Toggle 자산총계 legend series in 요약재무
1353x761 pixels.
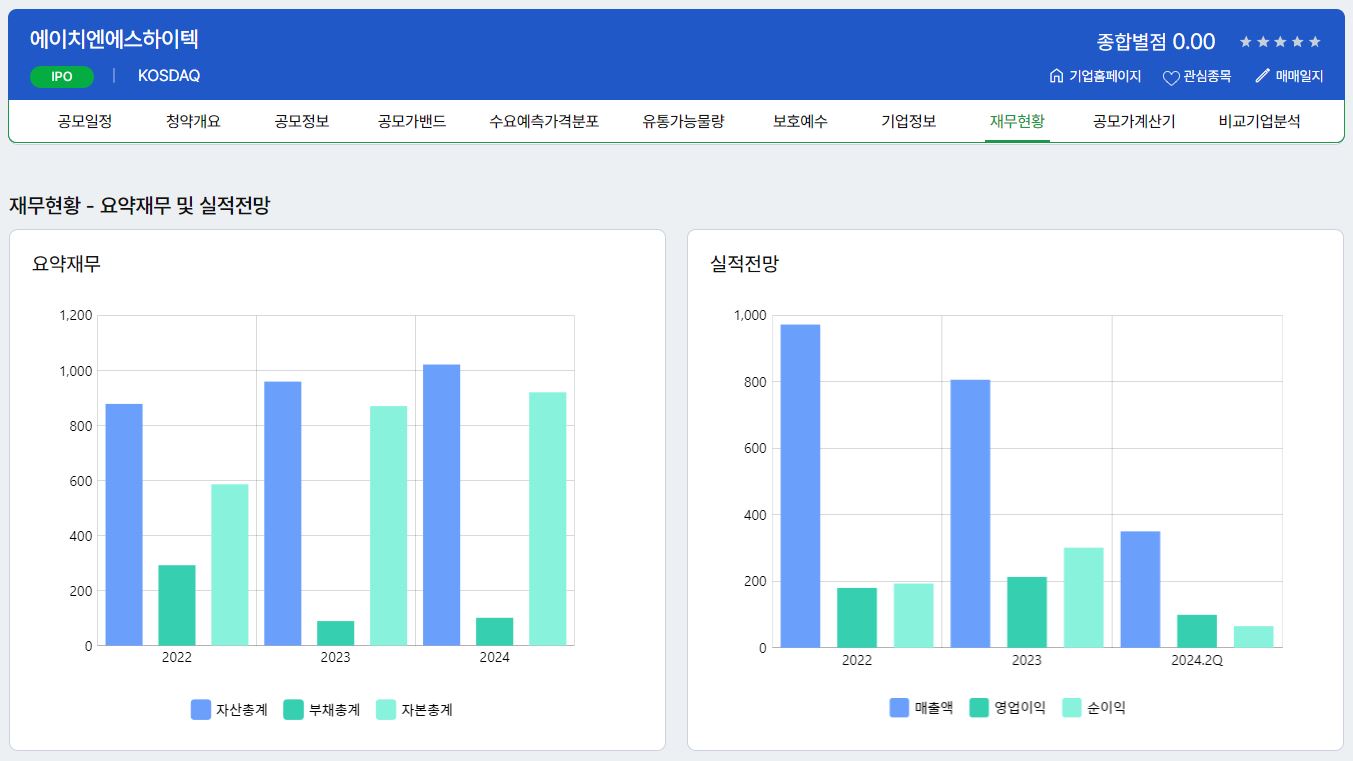230,710
